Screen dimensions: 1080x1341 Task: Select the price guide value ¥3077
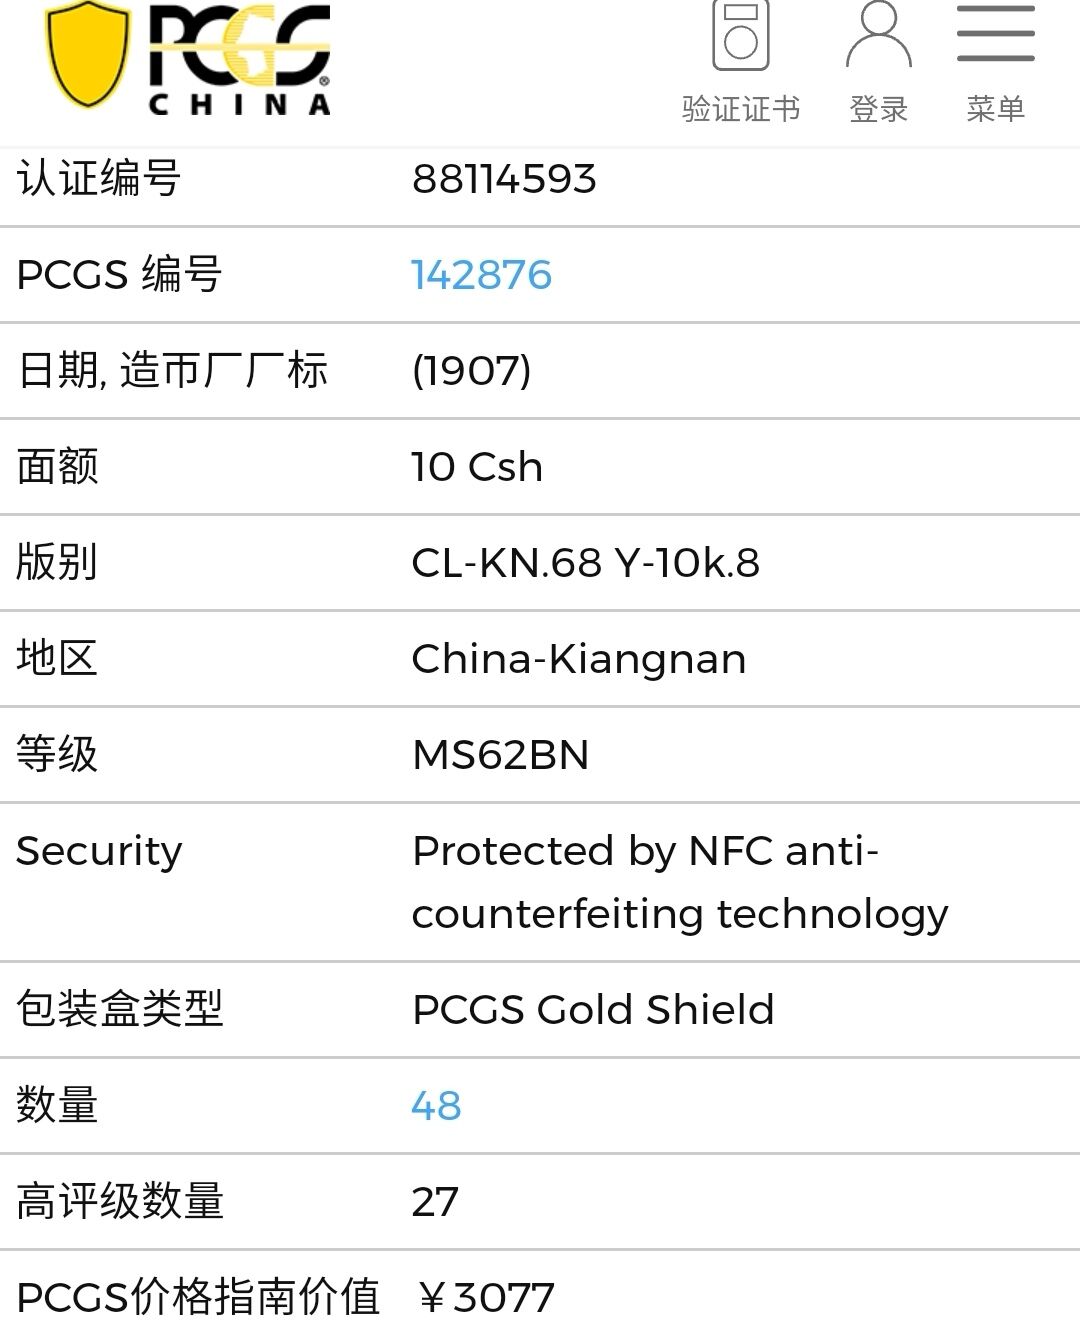coord(485,1298)
